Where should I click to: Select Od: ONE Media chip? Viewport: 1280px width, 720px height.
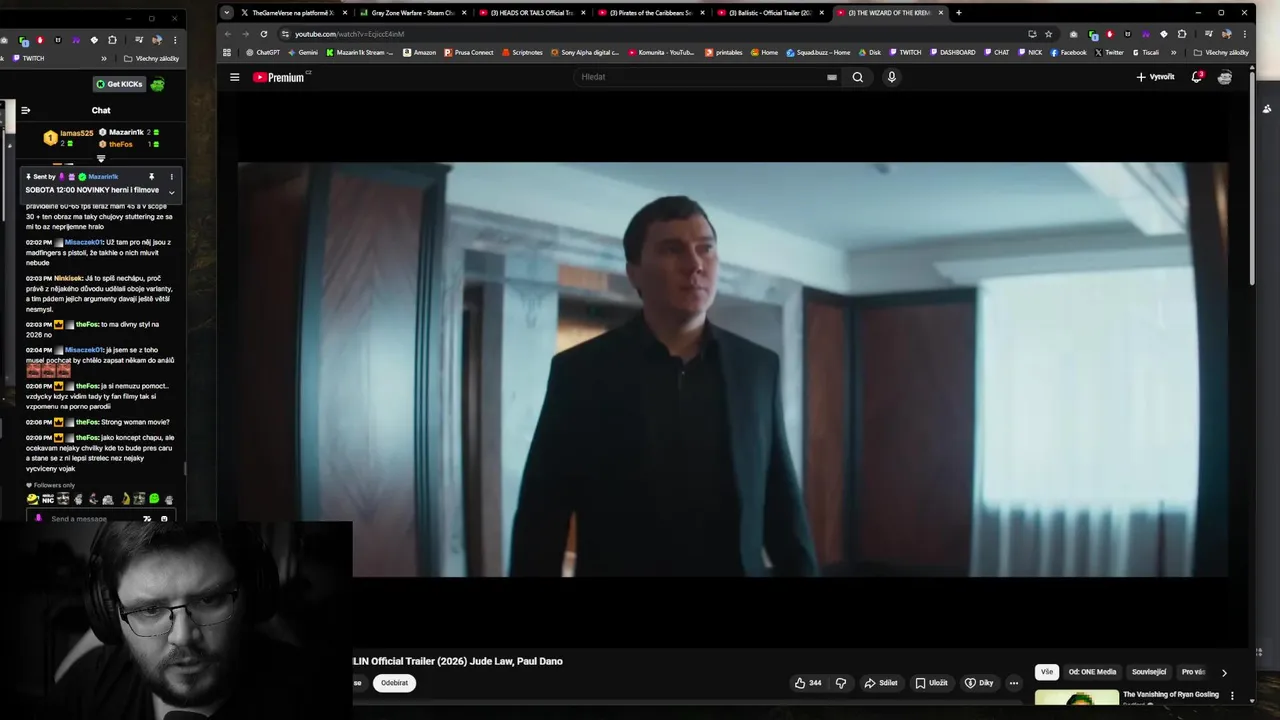tap(1092, 672)
